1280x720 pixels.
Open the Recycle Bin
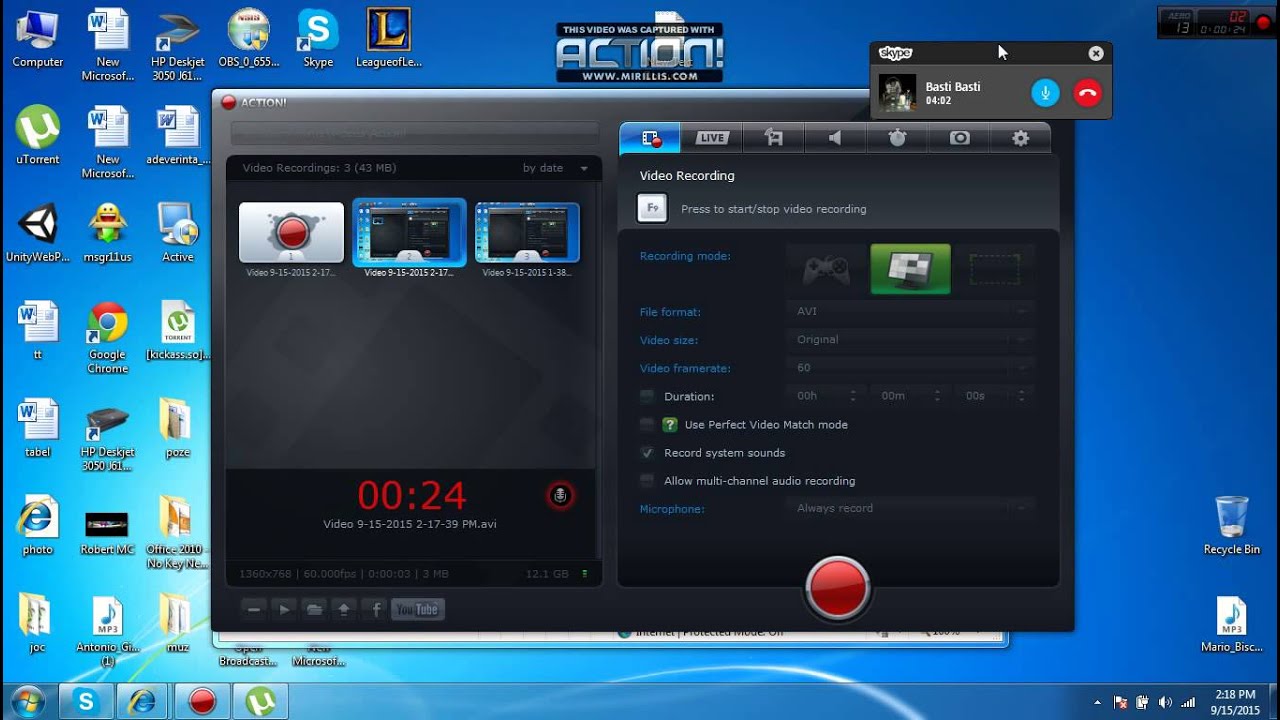point(1232,526)
